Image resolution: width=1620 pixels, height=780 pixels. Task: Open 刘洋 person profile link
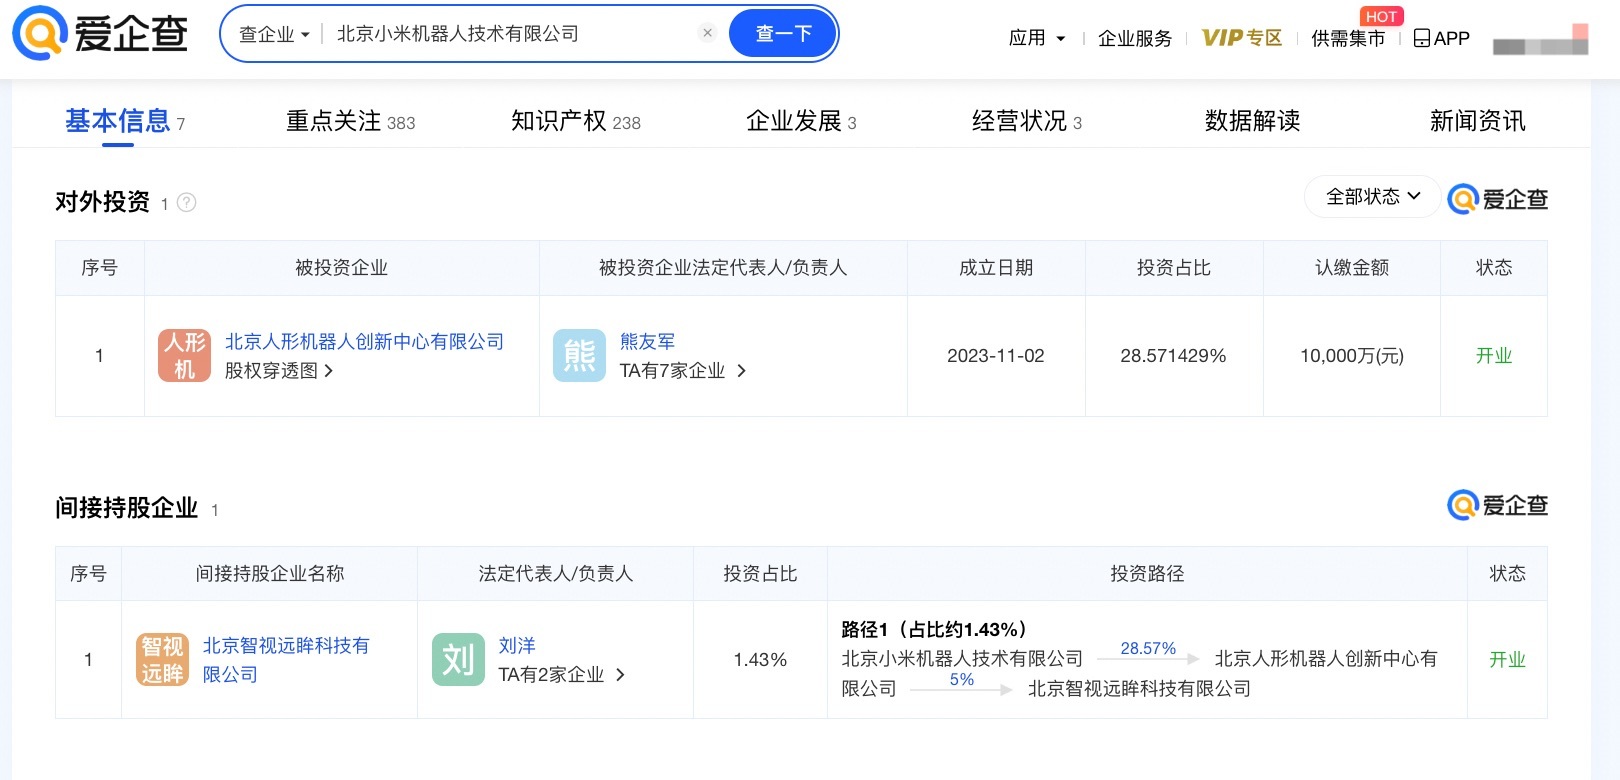click(x=517, y=646)
